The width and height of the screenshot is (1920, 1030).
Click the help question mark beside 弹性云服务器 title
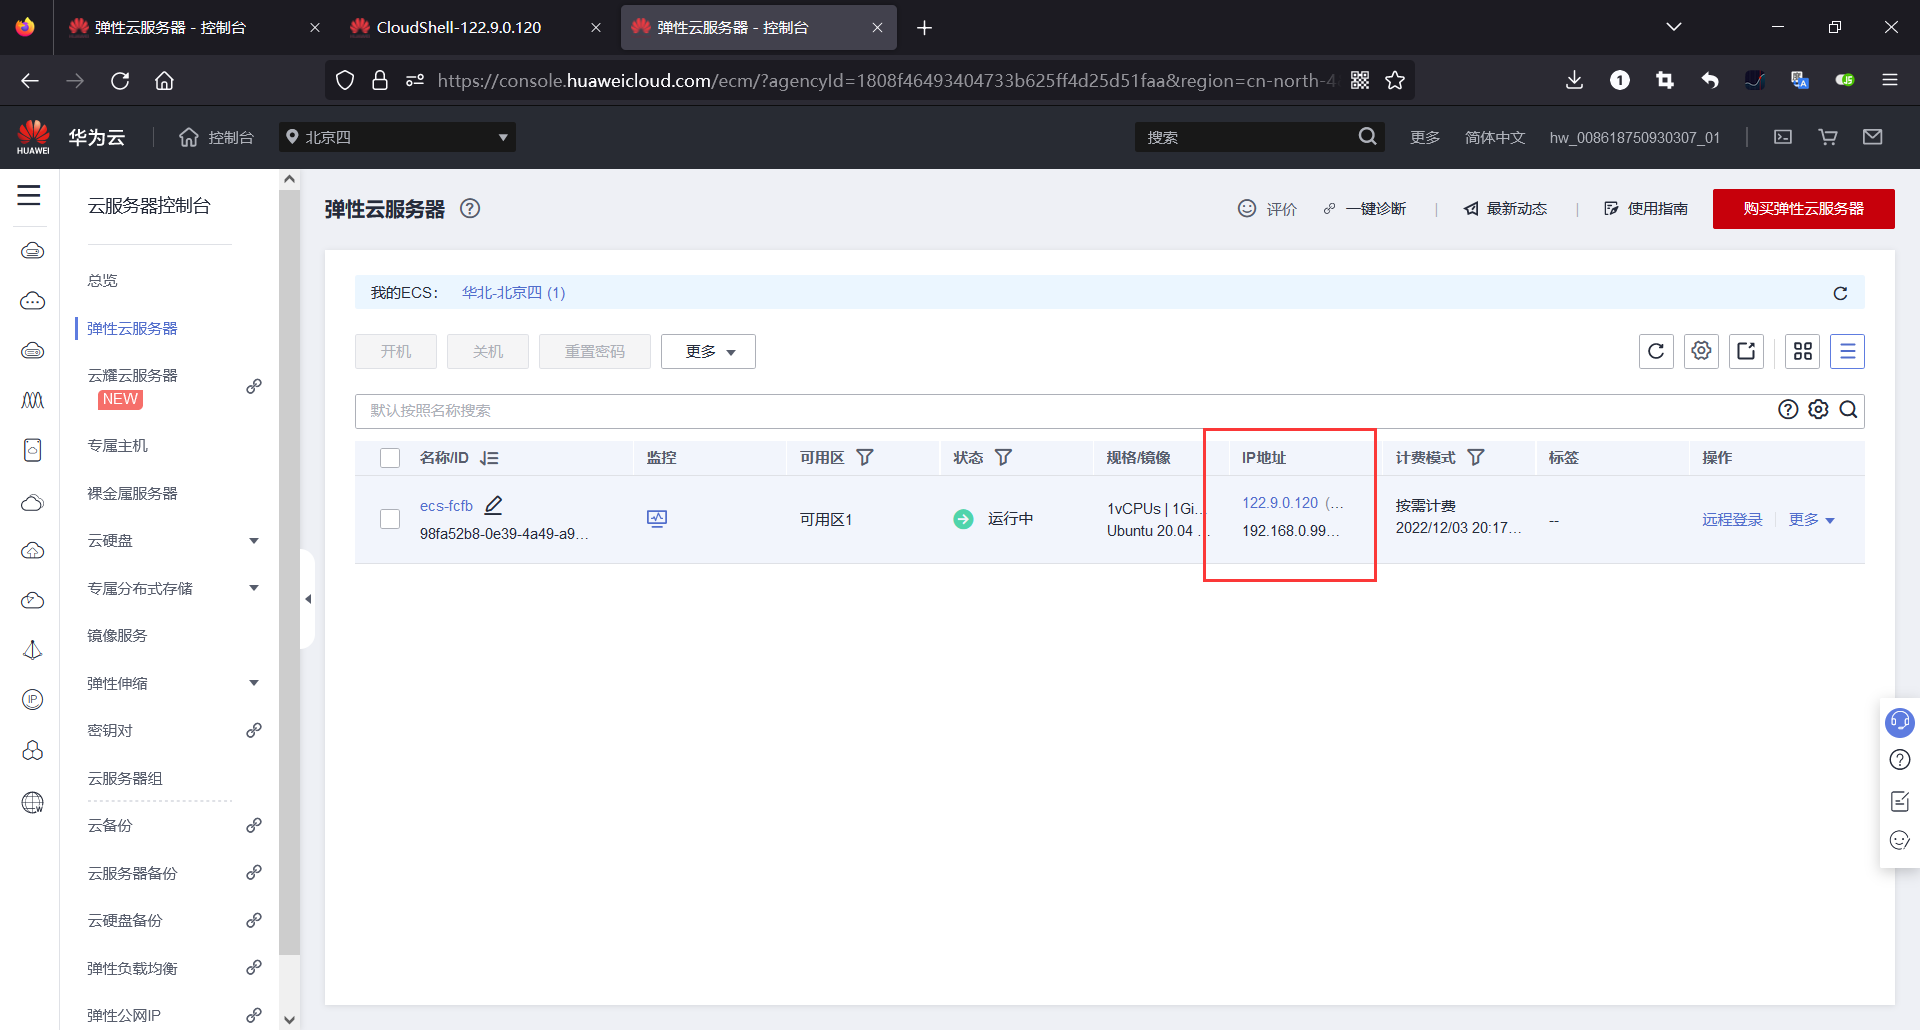(x=470, y=208)
